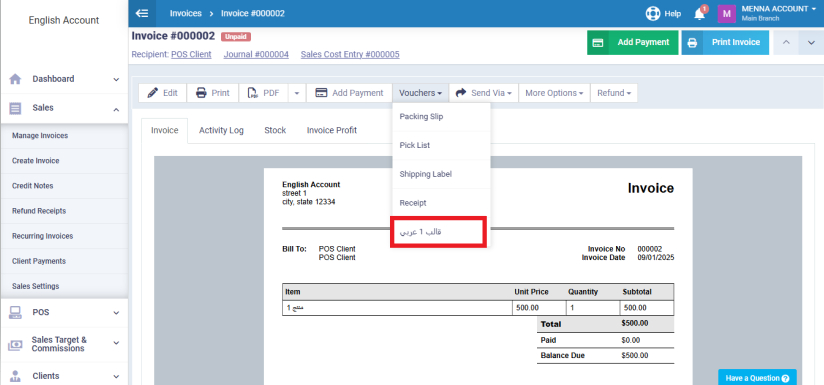Go to previous invoice with up chevron
Screen dimensions: 824x385
[x=786, y=43]
